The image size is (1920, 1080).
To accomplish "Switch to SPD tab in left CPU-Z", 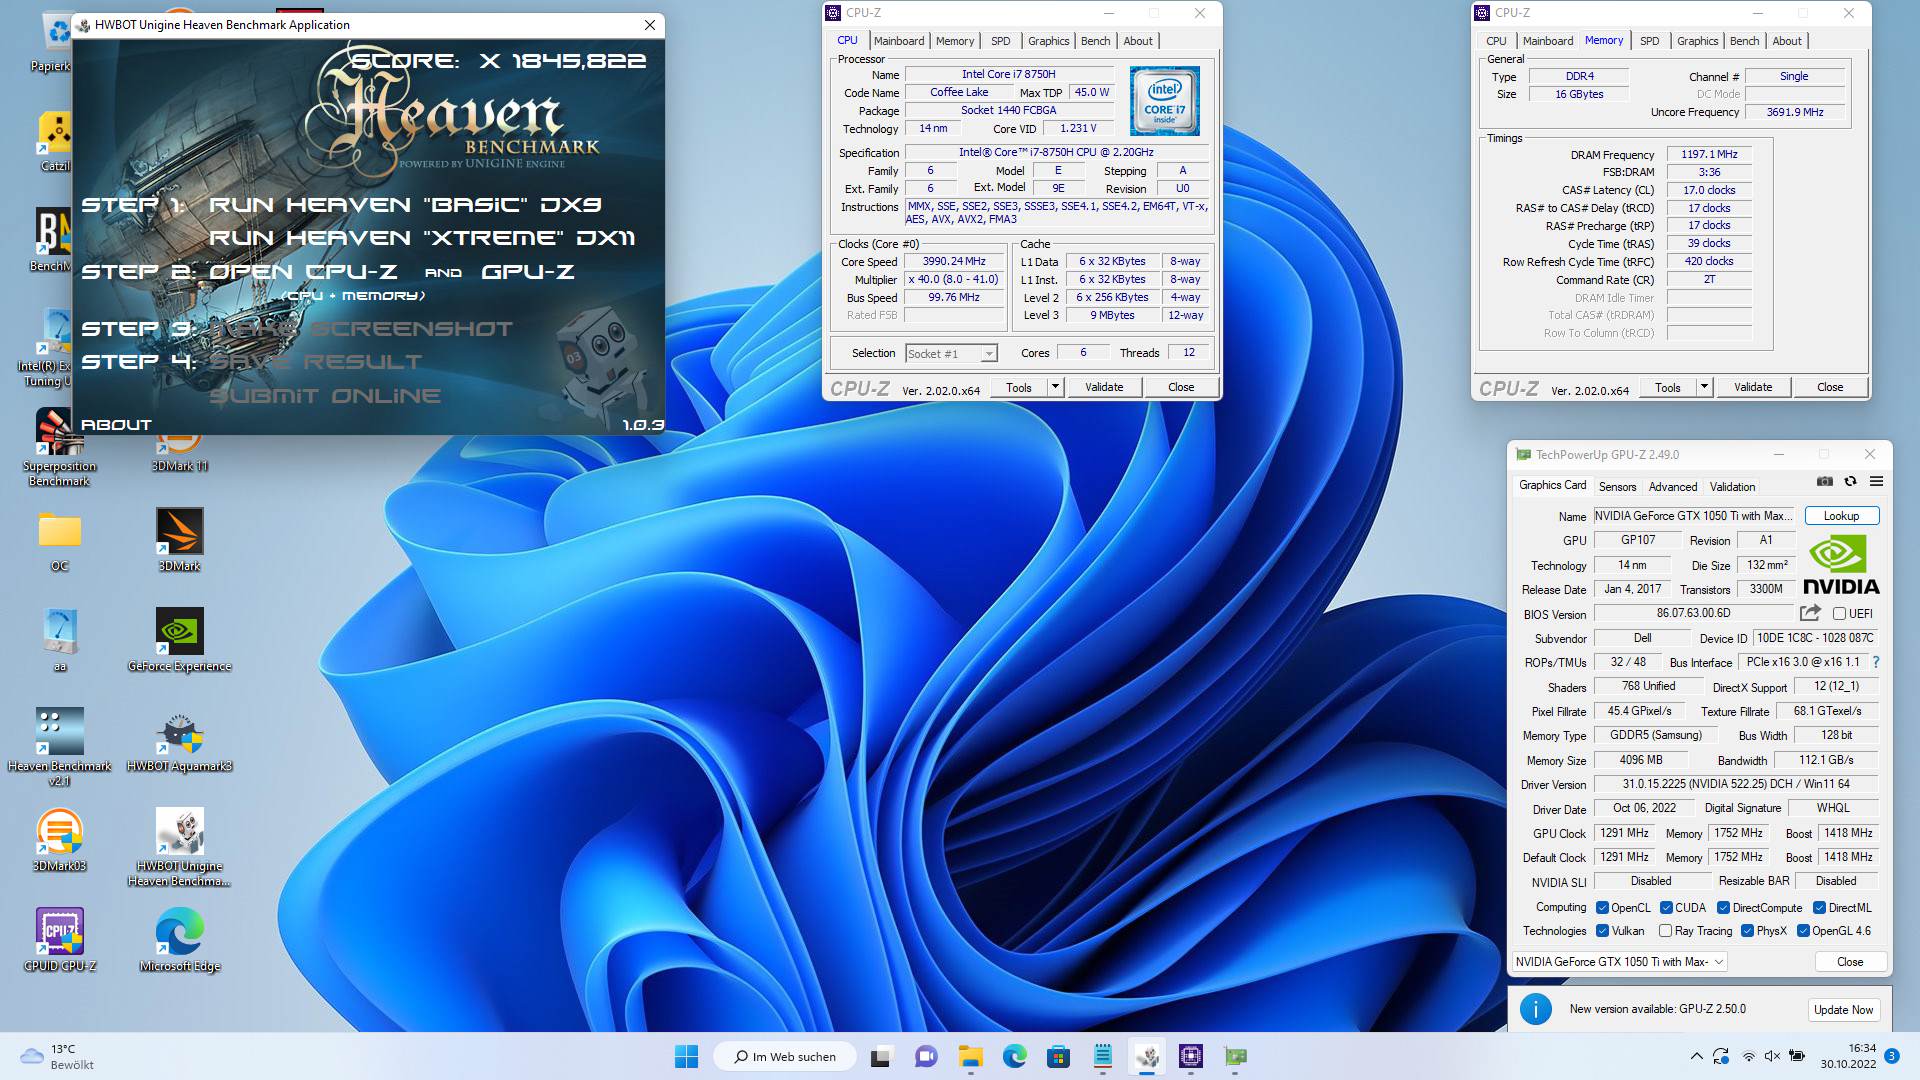I will [1000, 41].
